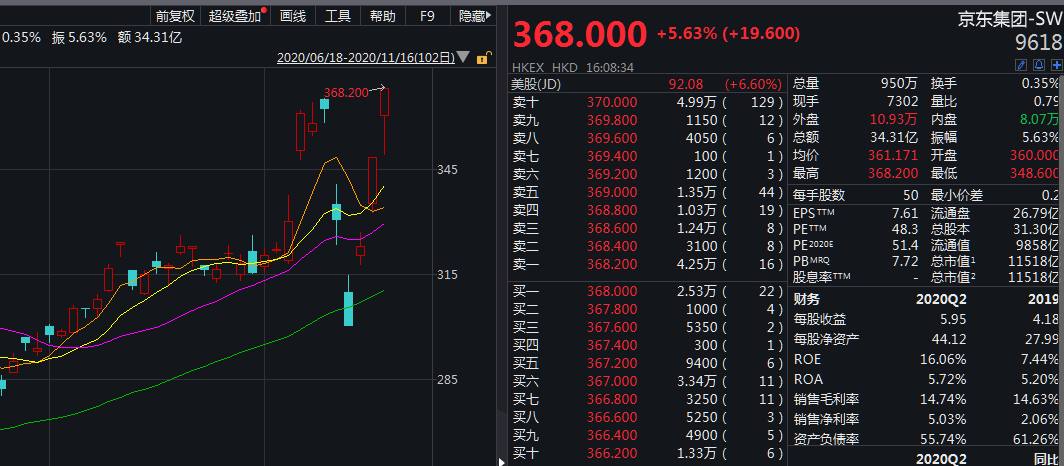The height and width of the screenshot is (466, 1064).
Task: Click 隐藏 to hide the side panel
Action: 474,16
